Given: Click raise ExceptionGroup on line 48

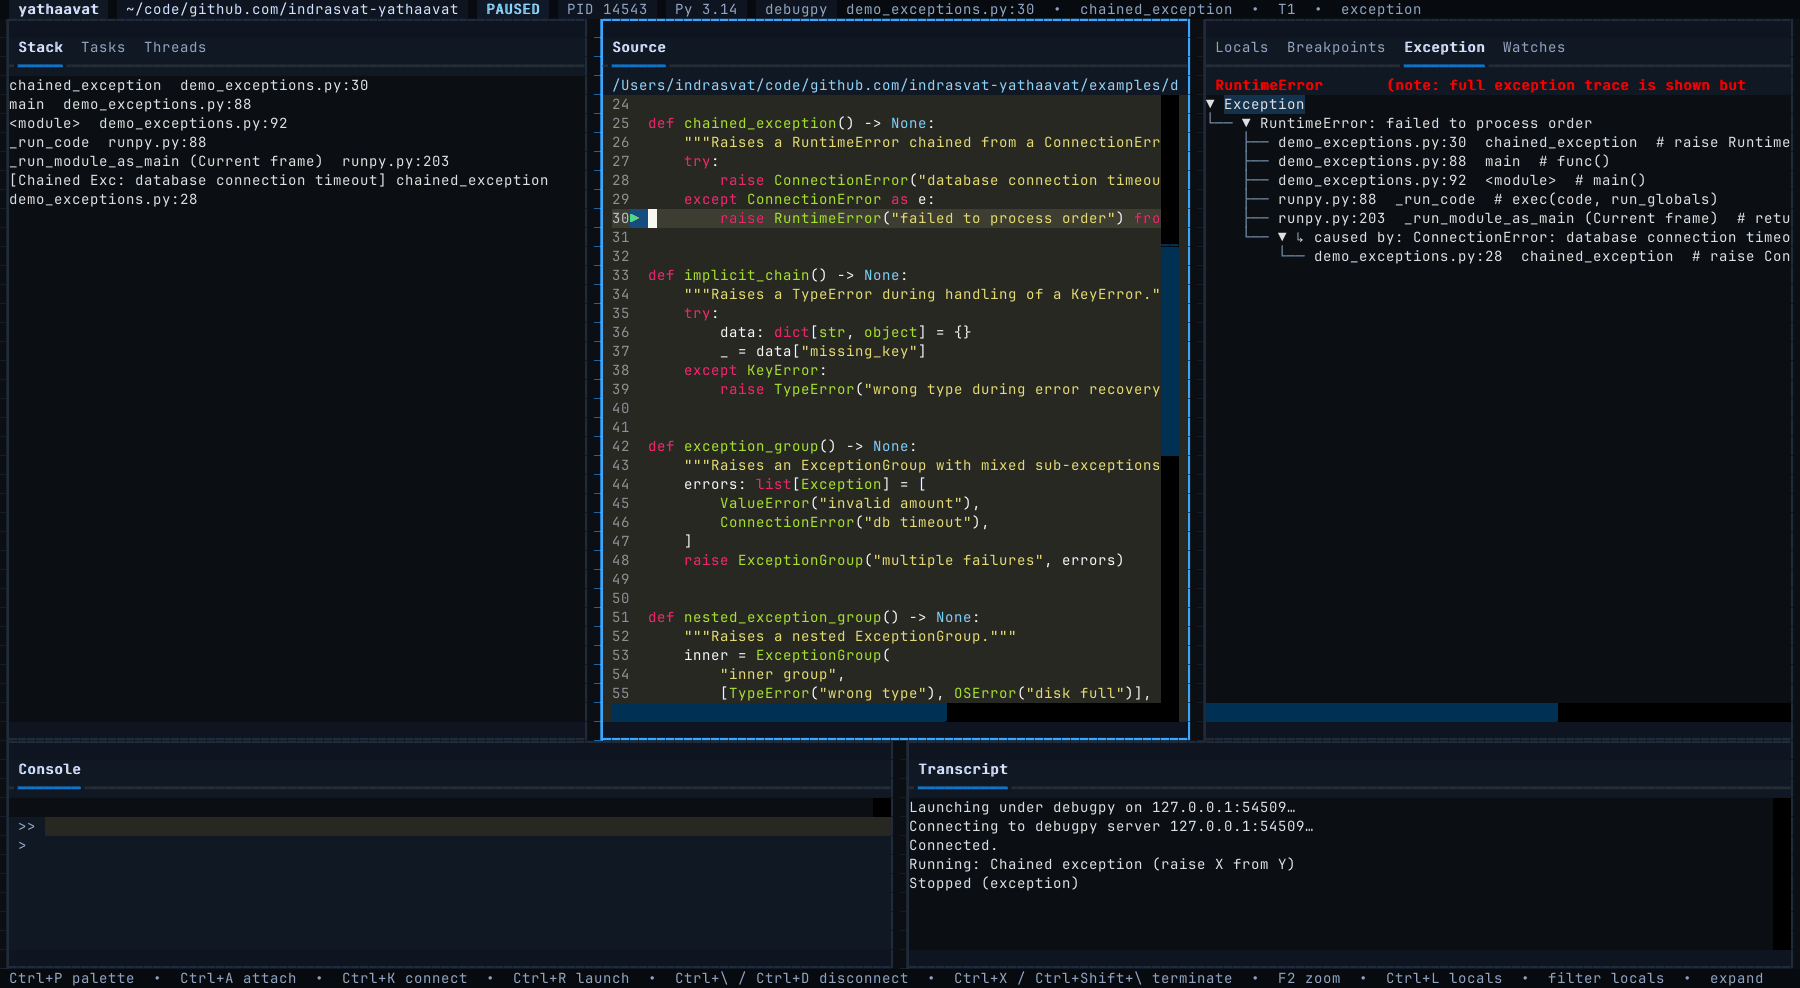Looking at the screenshot, I should tap(904, 560).
